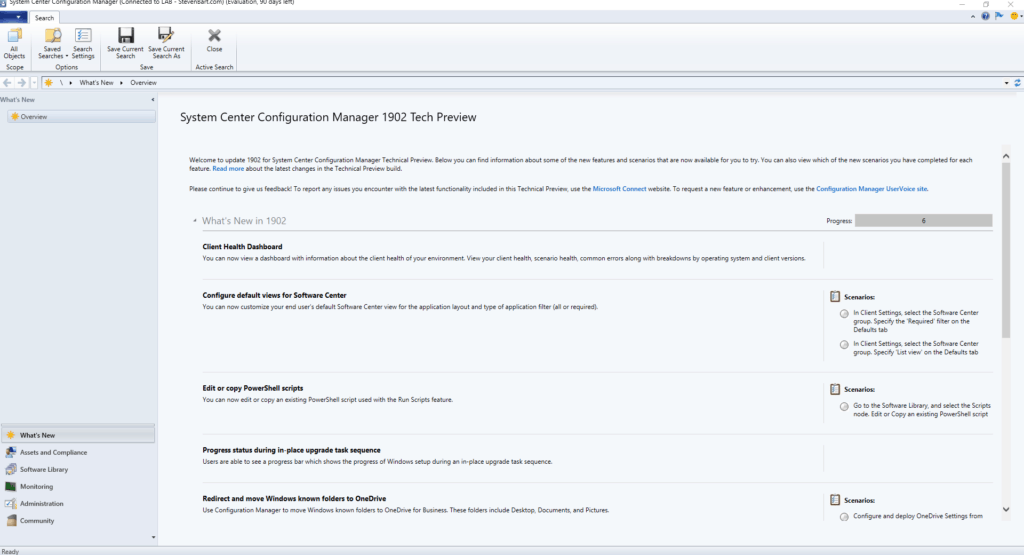Expand workspace options arrow at pane bottom
Screen dimensions: 1024x555
(x=153, y=537)
